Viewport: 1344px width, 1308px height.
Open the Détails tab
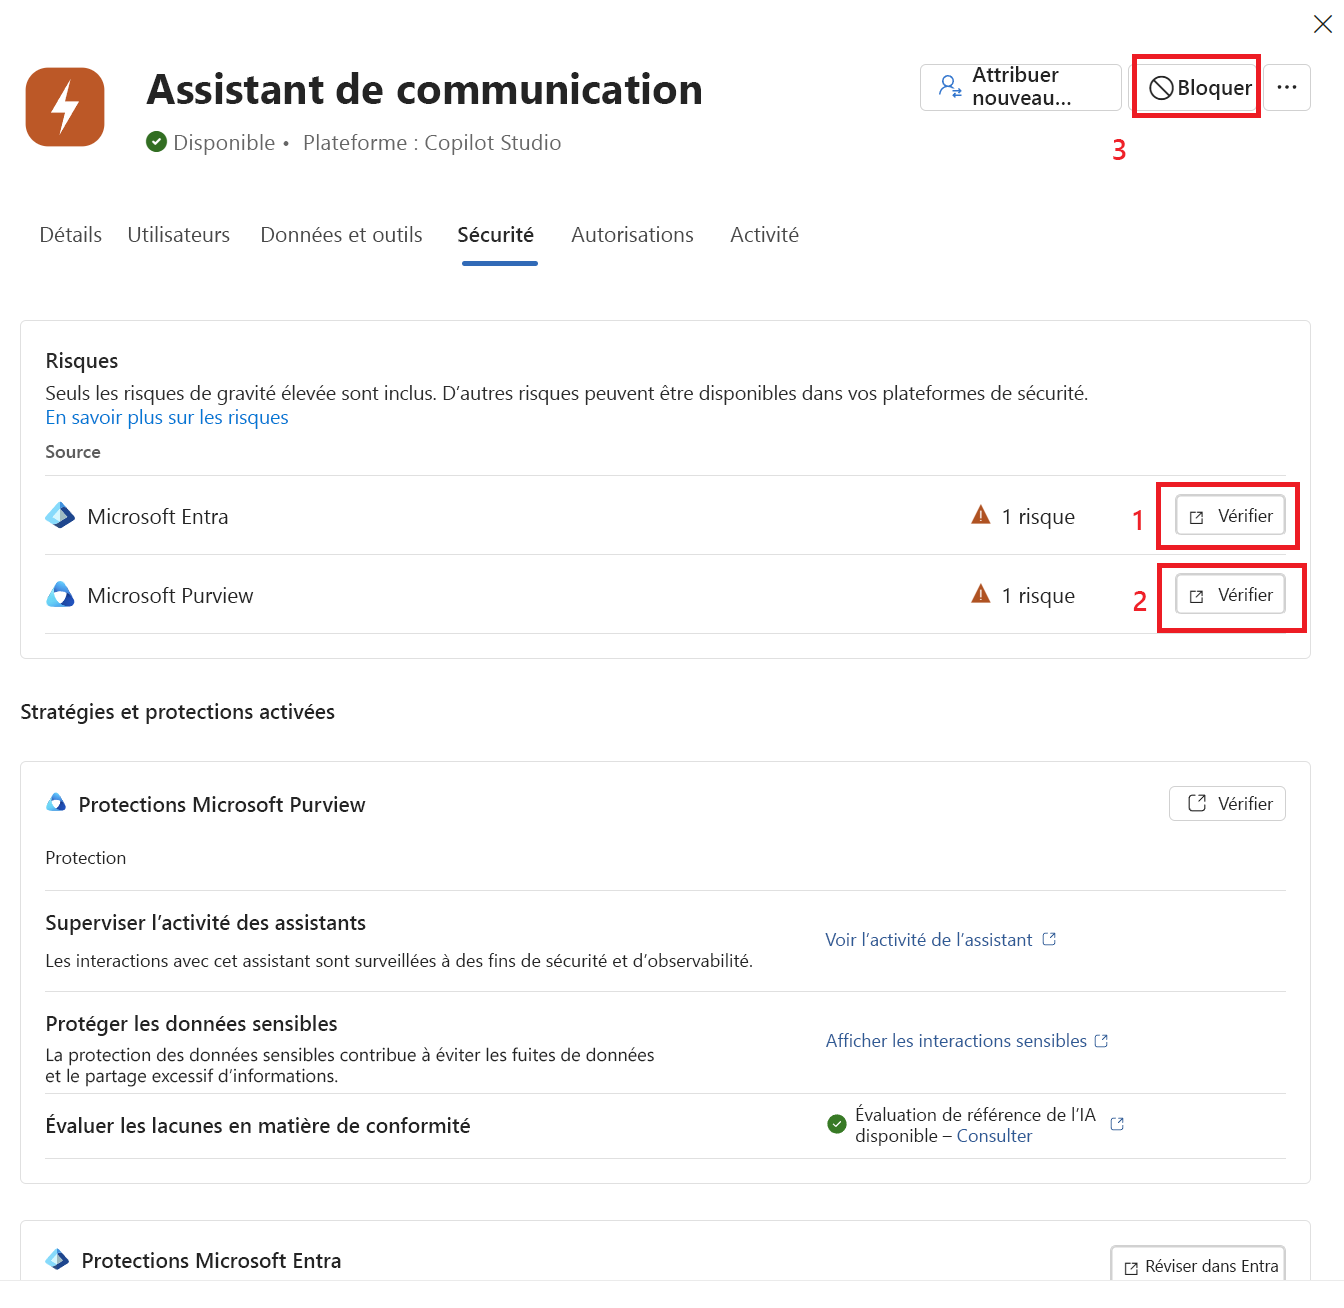pos(71,235)
